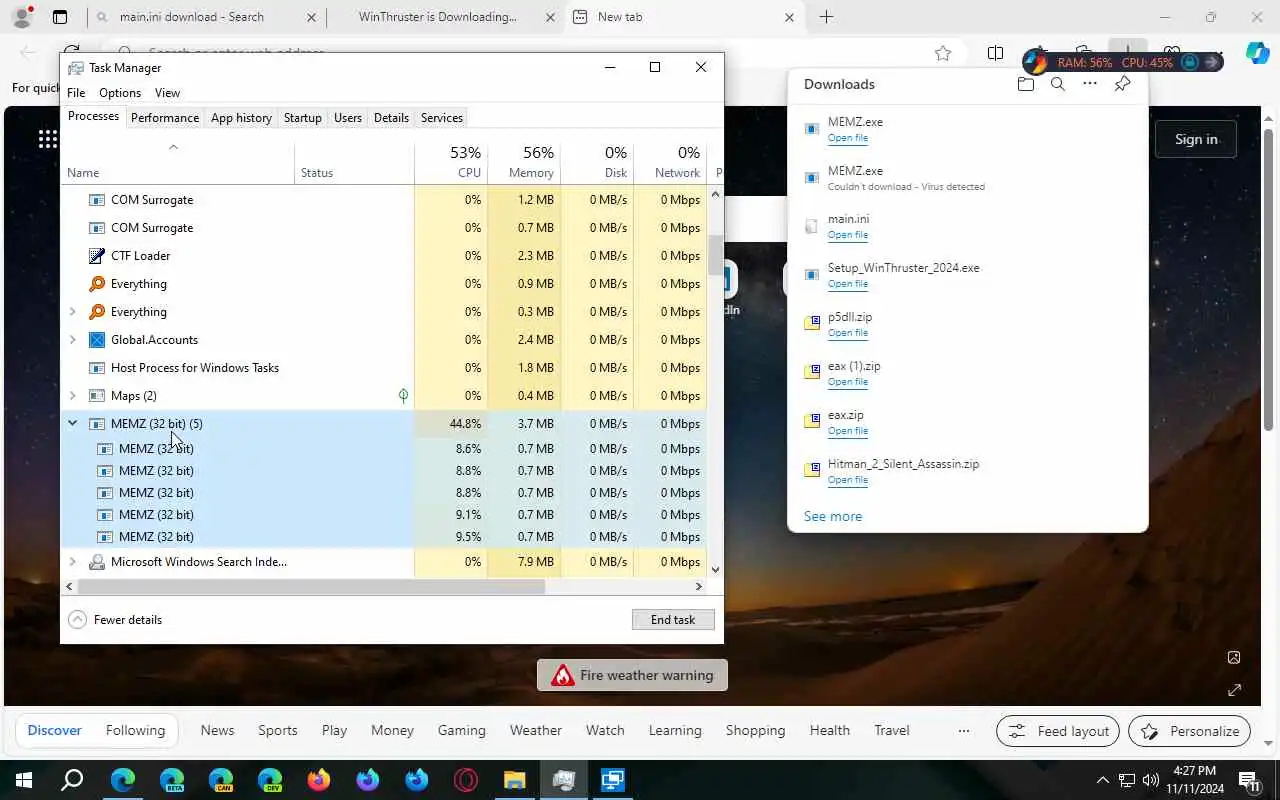Sort processes by Memory column header
The width and height of the screenshot is (1280, 800).
pyautogui.click(x=525, y=163)
